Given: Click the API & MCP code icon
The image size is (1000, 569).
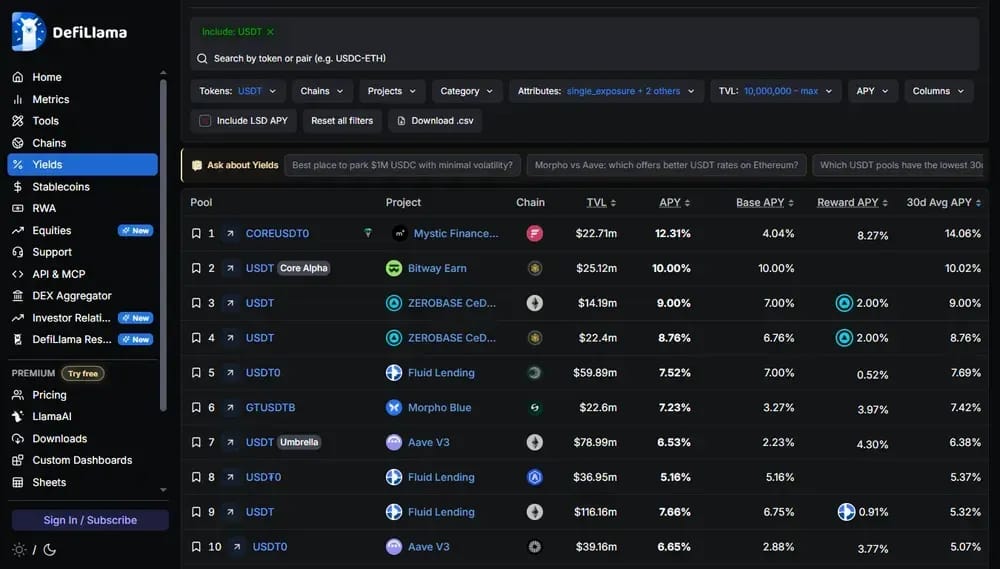Looking at the screenshot, I should [x=18, y=274].
